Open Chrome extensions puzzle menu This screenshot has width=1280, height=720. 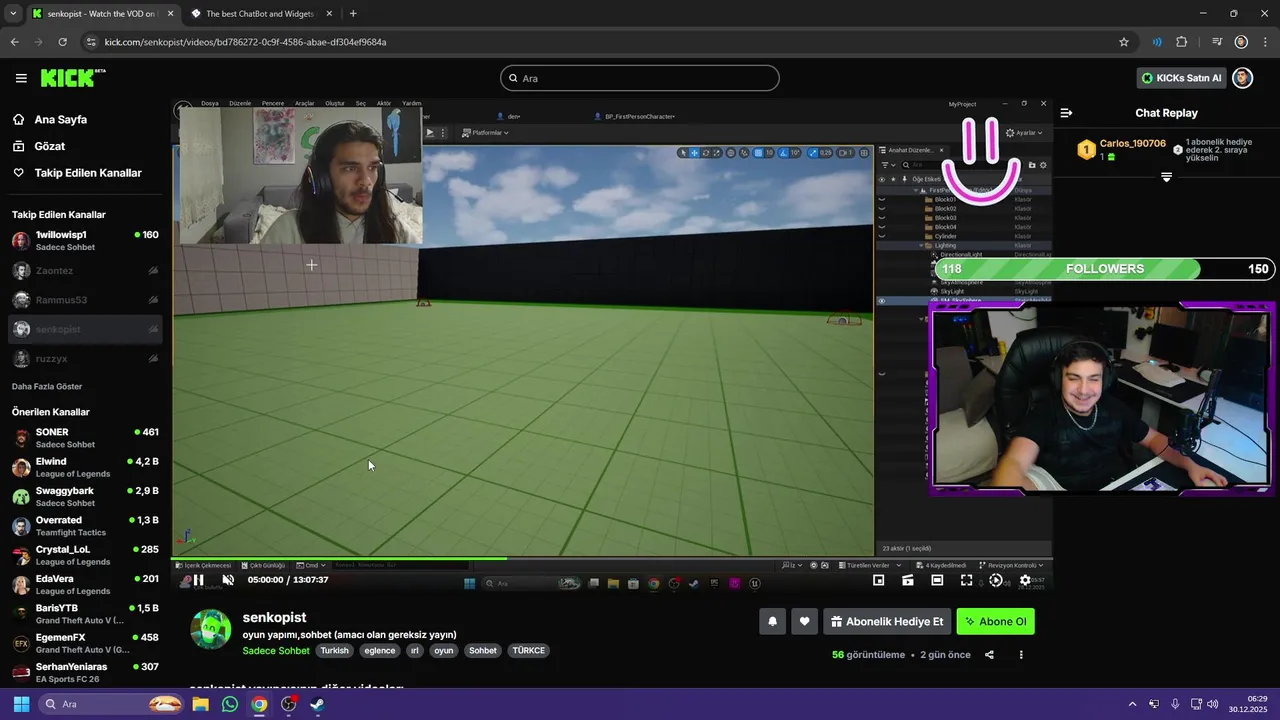(x=1182, y=42)
